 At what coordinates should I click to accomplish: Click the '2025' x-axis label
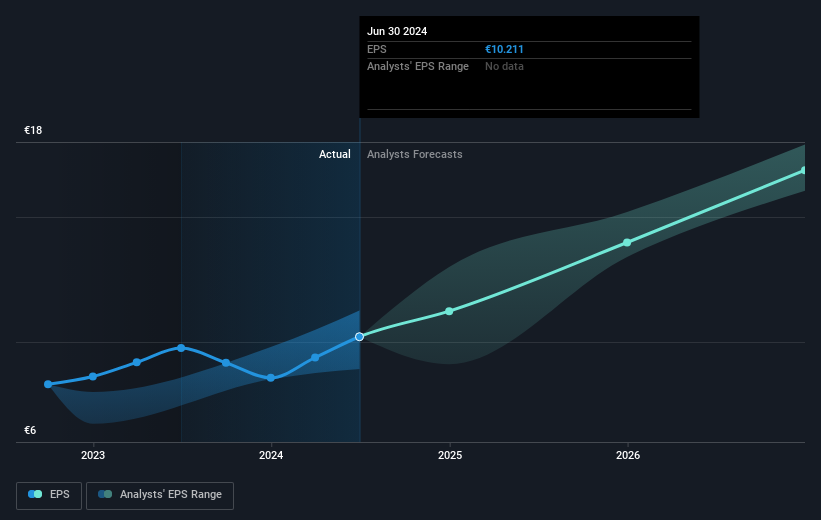pos(450,455)
